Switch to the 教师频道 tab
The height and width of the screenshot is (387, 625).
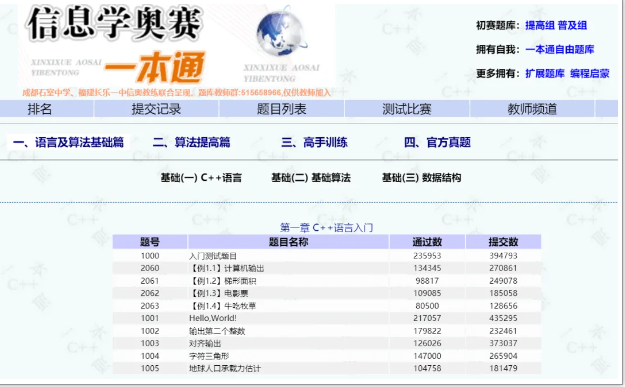click(x=532, y=109)
